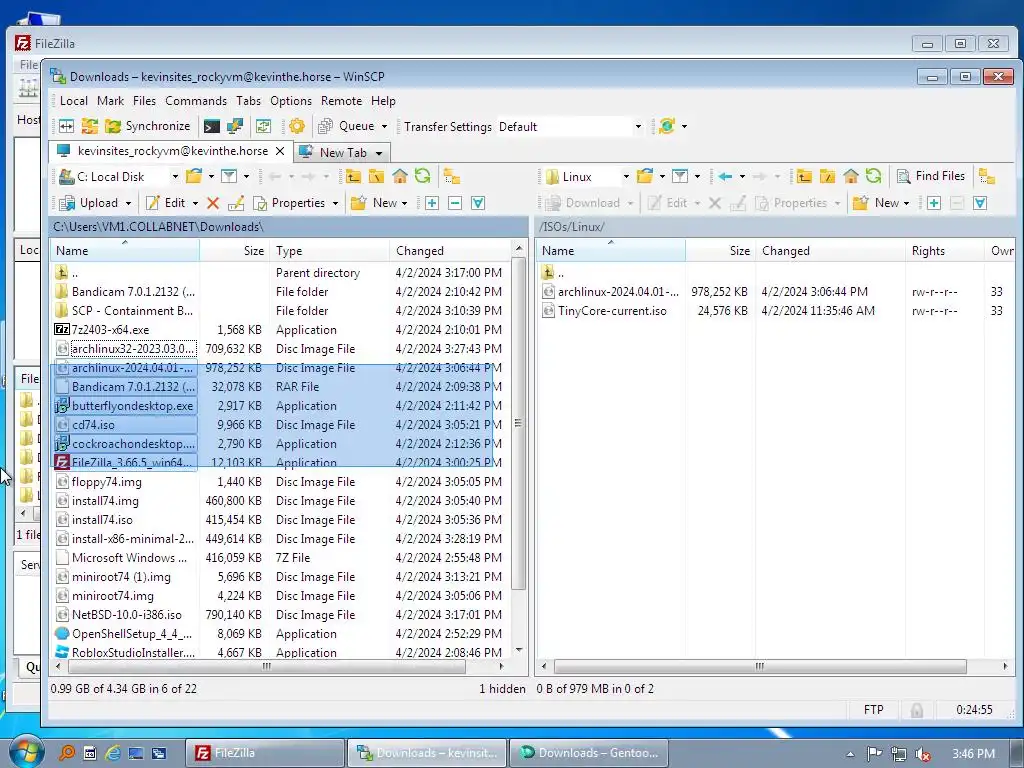The image size is (1024, 768).
Task: Open session in PuTTY icon
Action: 234,126
